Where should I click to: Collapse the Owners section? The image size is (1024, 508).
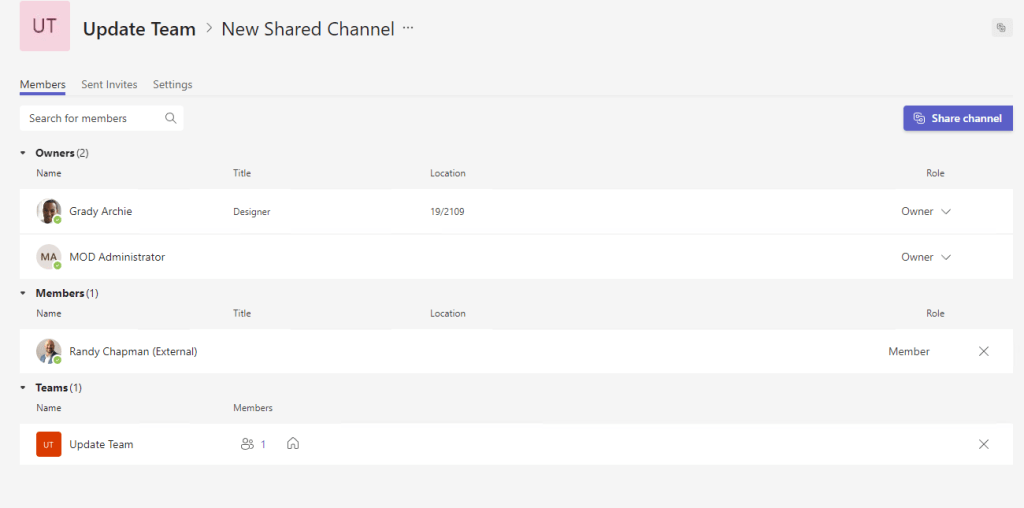click(24, 153)
